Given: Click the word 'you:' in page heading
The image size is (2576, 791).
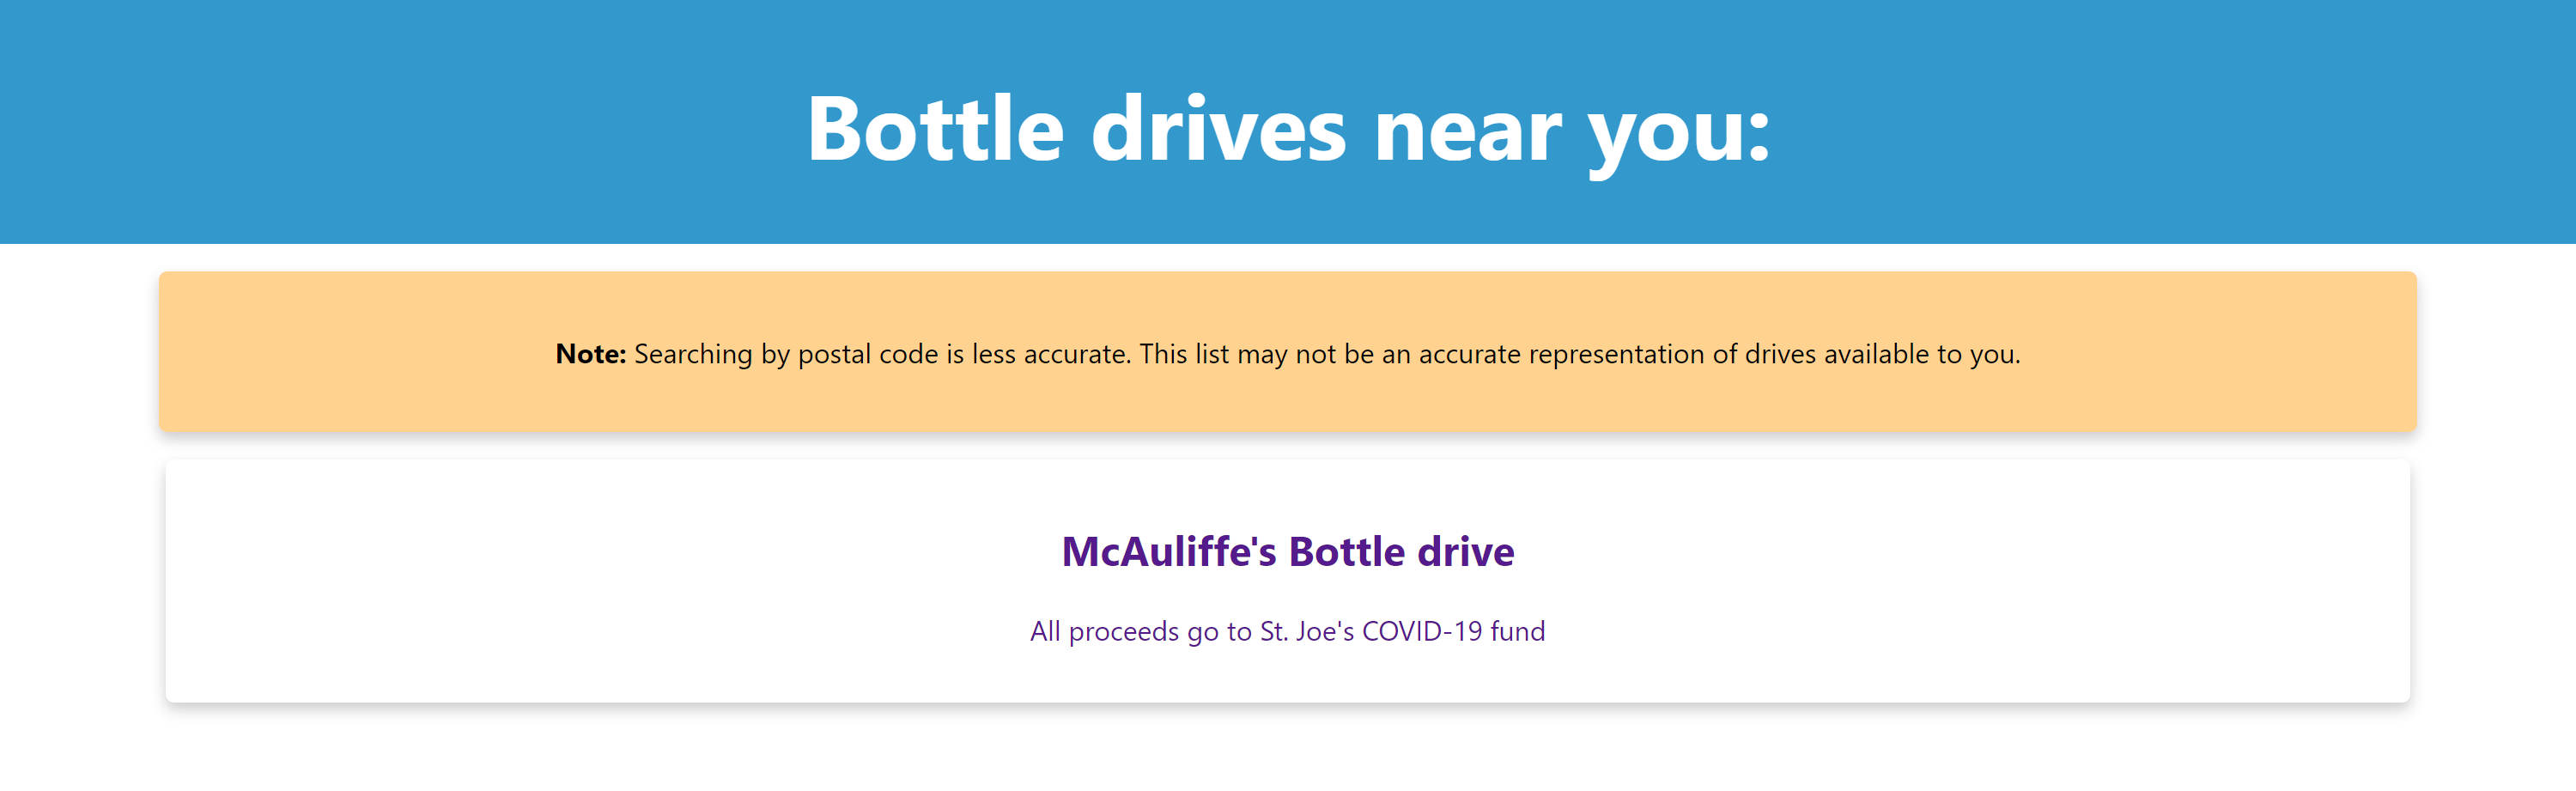Looking at the screenshot, I should tap(1680, 135).
